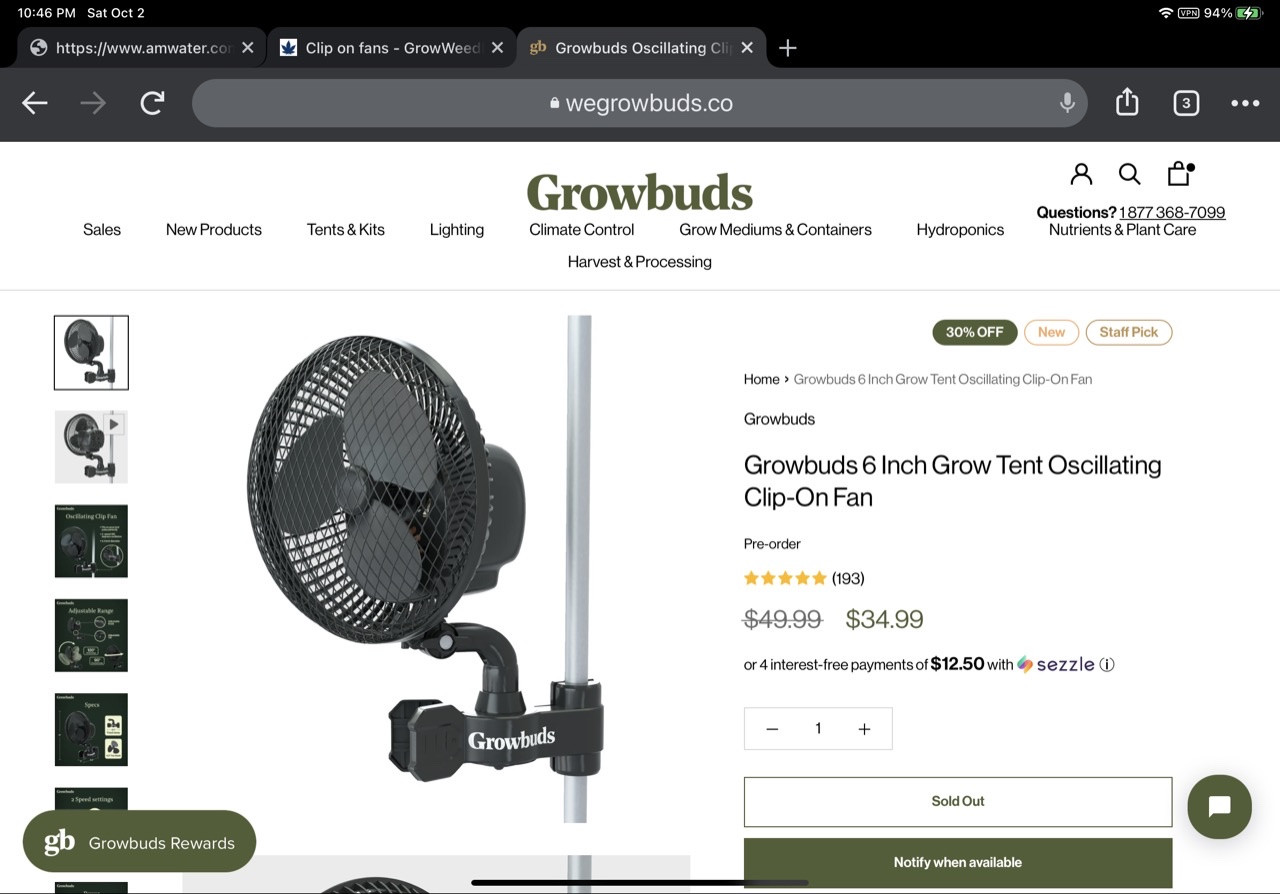
Task: Increase quantity with plus button
Action: pos(864,729)
